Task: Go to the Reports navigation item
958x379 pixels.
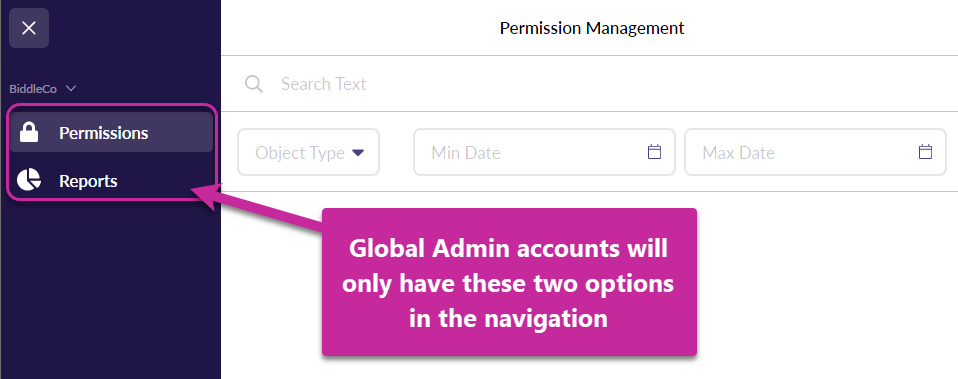Action: [111, 181]
